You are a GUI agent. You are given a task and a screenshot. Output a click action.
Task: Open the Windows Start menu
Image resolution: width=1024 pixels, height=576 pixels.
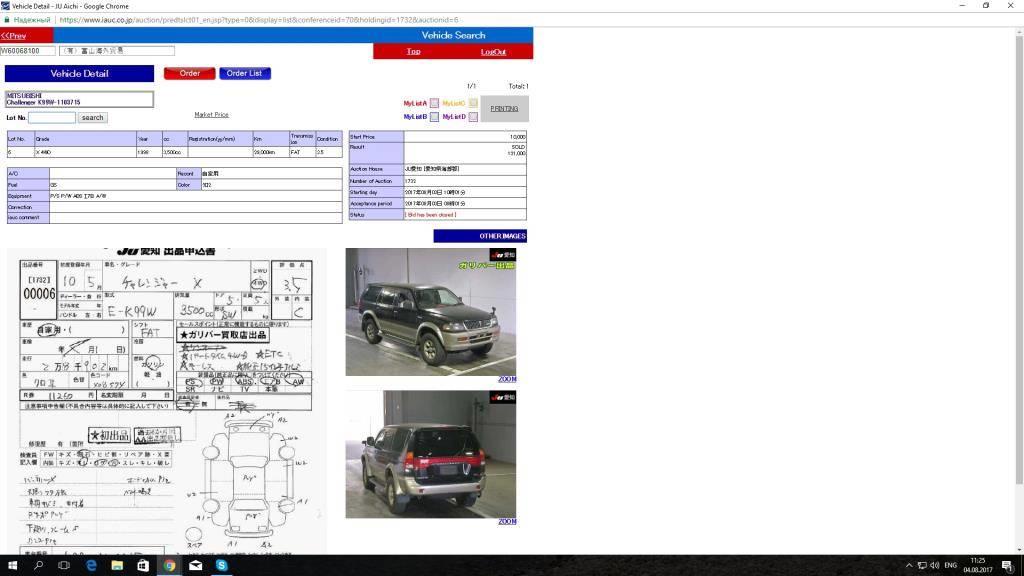[x=12, y=565]
